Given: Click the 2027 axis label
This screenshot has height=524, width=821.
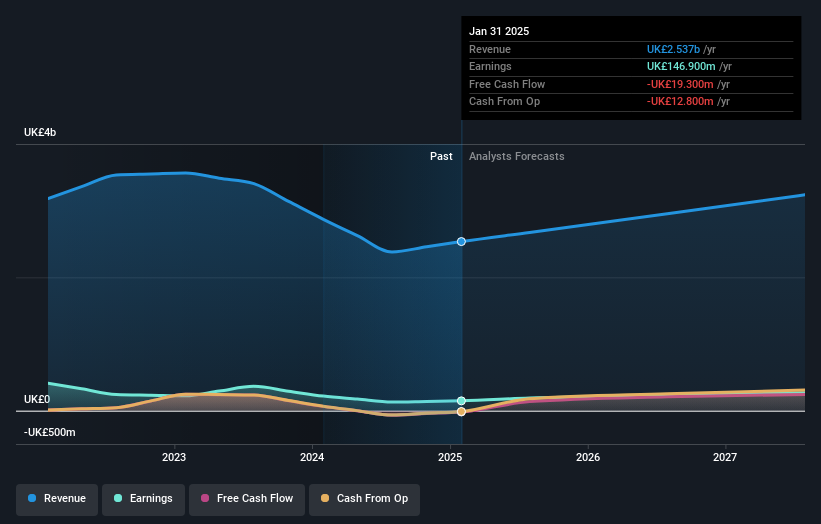Looking at the screenshot, I should pyautogui.click(x=725, y=458).
